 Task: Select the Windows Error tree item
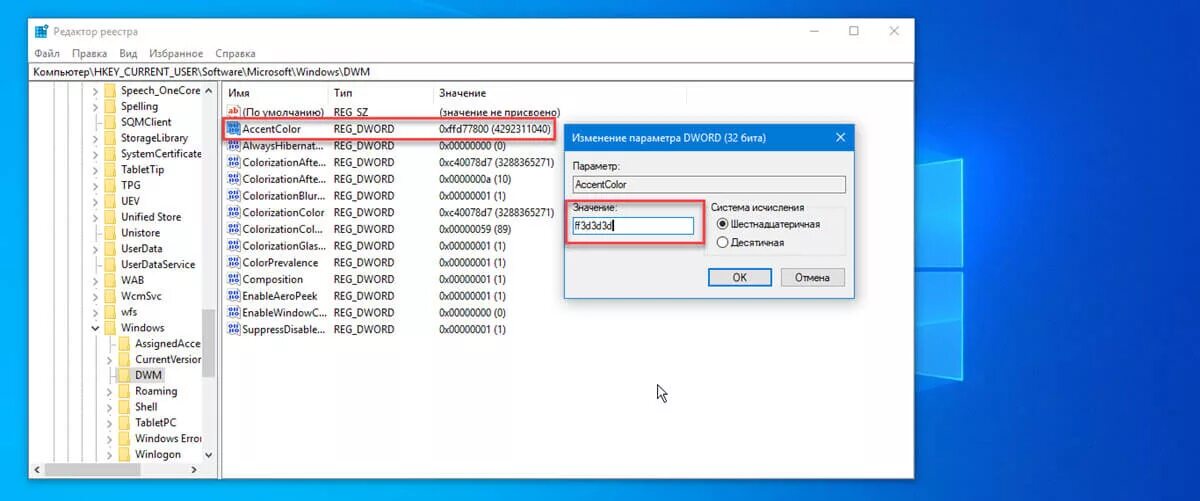(168, 439)
